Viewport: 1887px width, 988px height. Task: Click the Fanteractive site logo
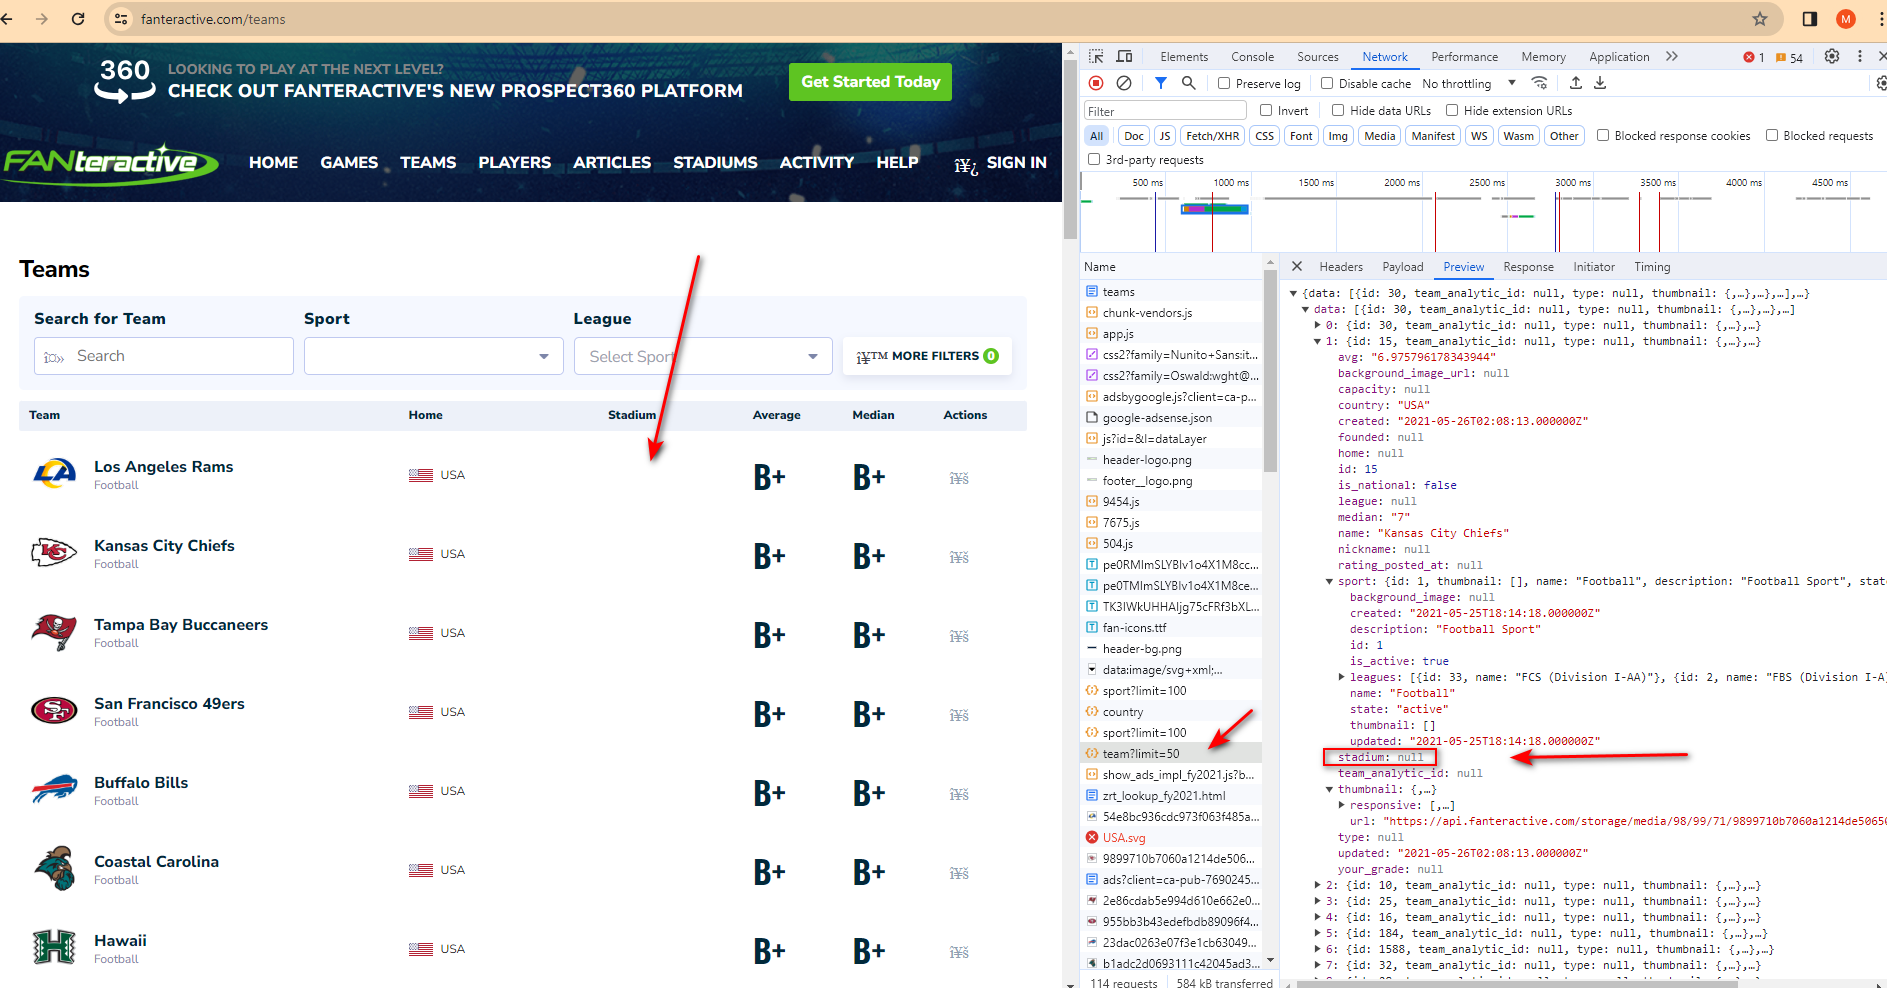tap(110, 163)
